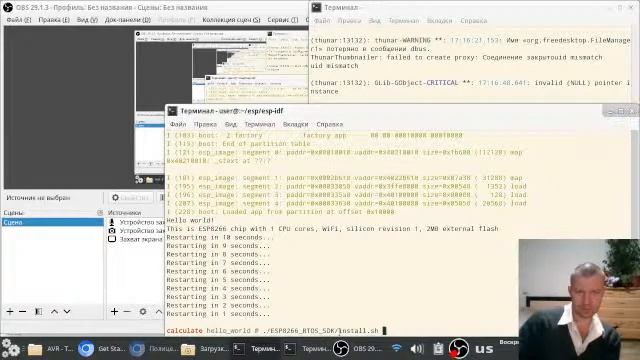Open source properties gear in the Источники toolbar

[143, 311]
